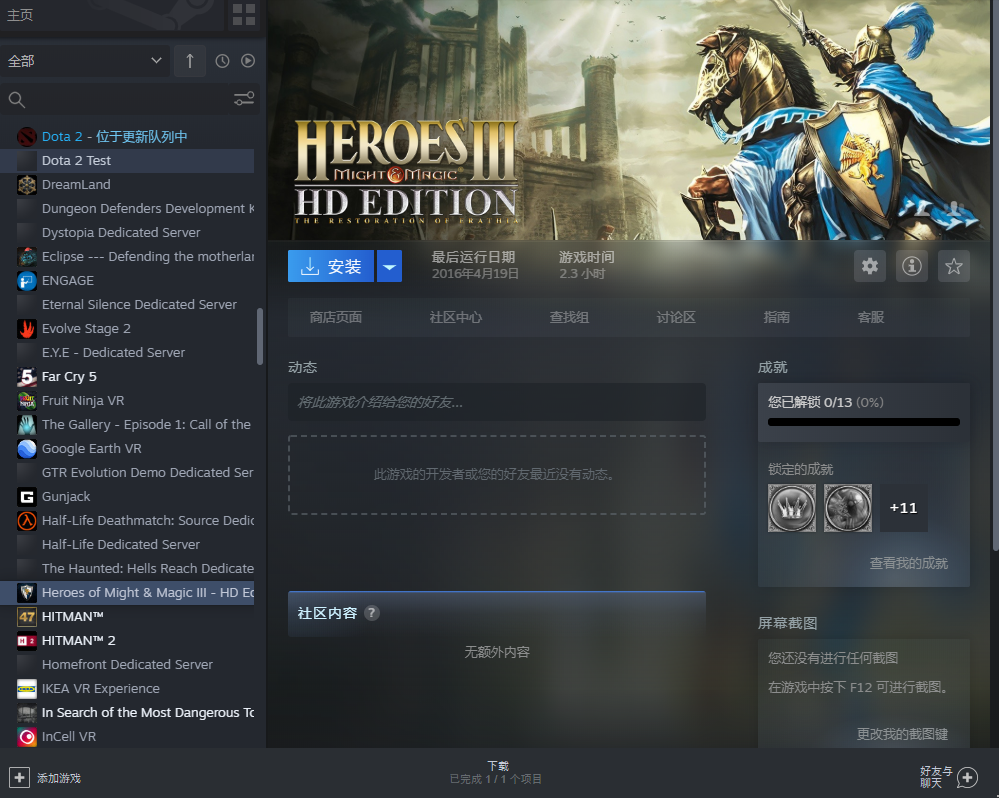This screenshot has width=999, height=798.
Task: Click the Evolve Stage 2 icon
Action: click(27, 329)
